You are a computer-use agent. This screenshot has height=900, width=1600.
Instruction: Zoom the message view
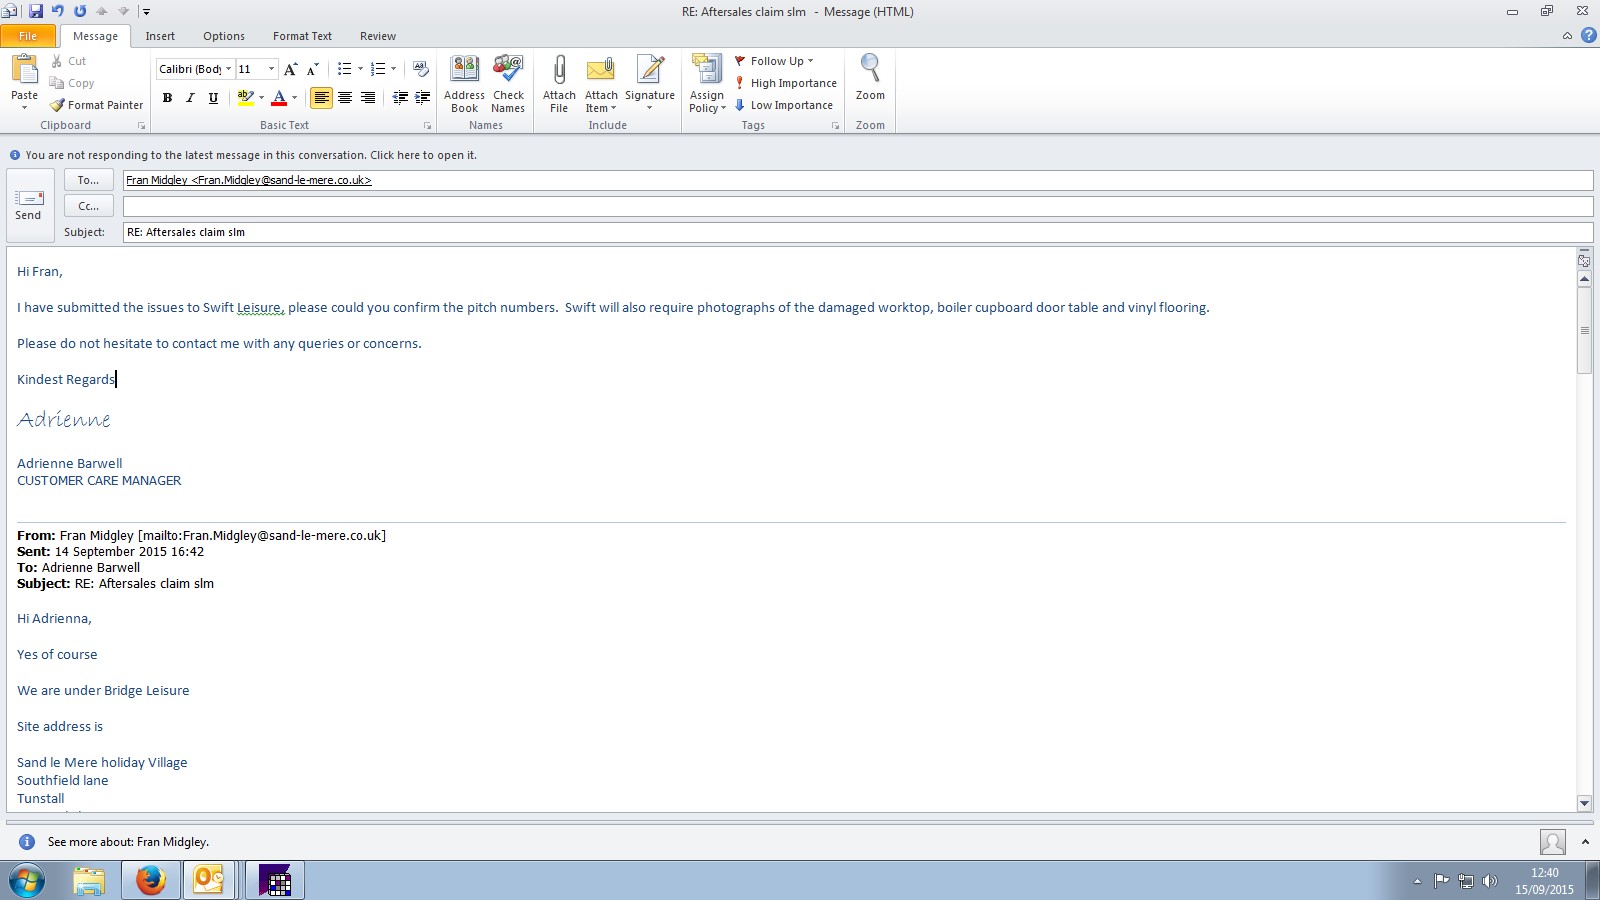pyautogui.click(x=870, y=78)
